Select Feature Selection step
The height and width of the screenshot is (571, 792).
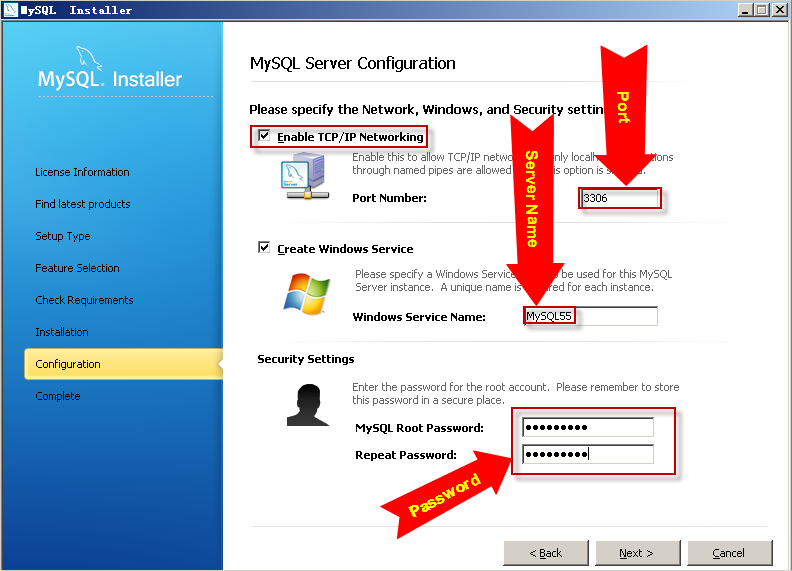pyautogui.click(x=77, y=268)
